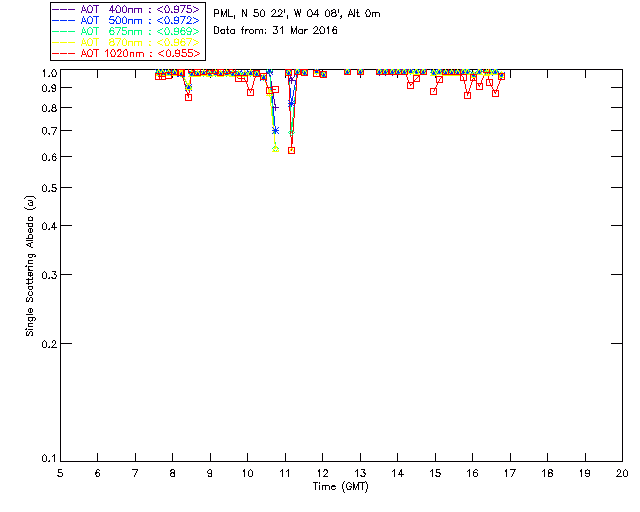Click the AOT 400nm legend entry
The image size is (640, 512).
[x=126, y=9]
